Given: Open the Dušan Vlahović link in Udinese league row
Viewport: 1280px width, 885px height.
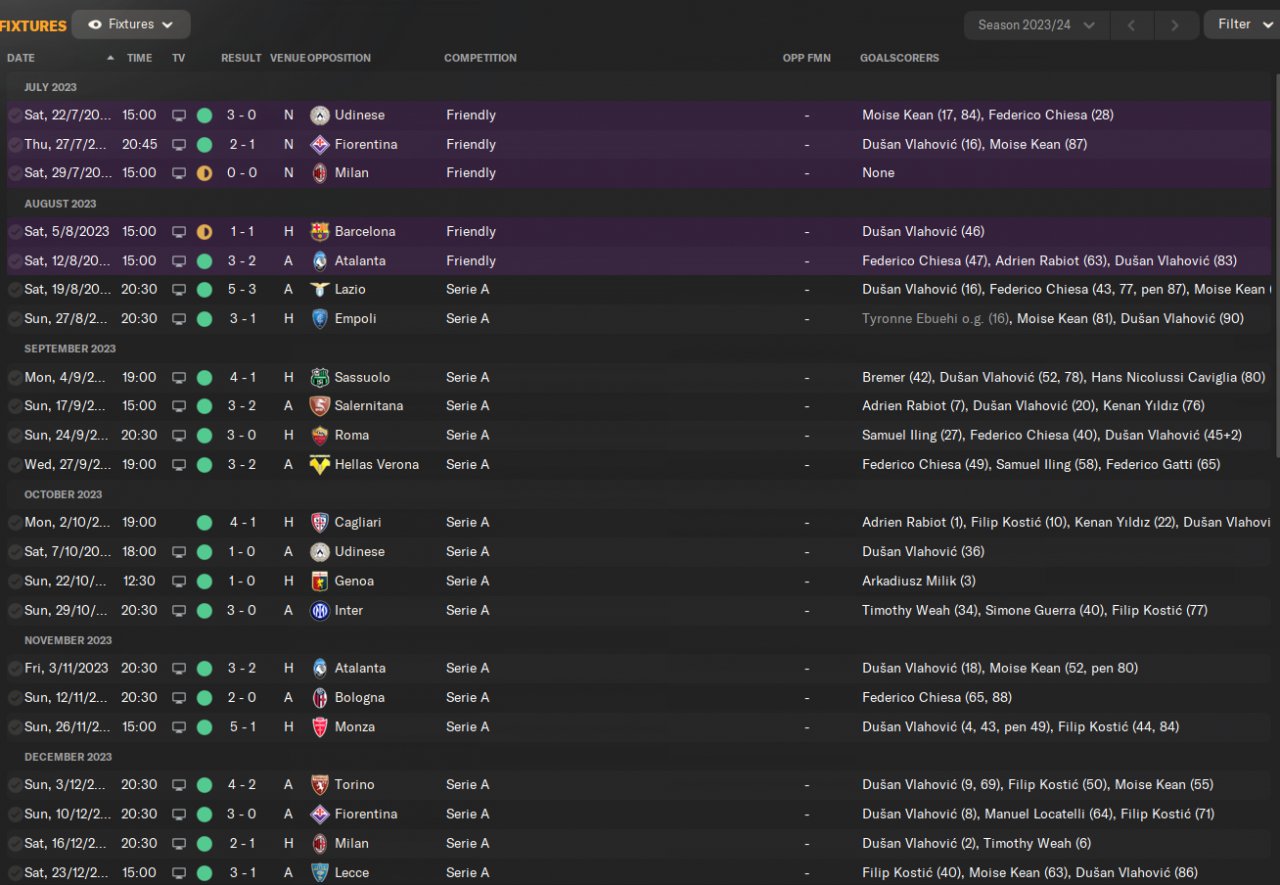Looking at the screenshot, I should pyautogui.click(x=909, y=552).
